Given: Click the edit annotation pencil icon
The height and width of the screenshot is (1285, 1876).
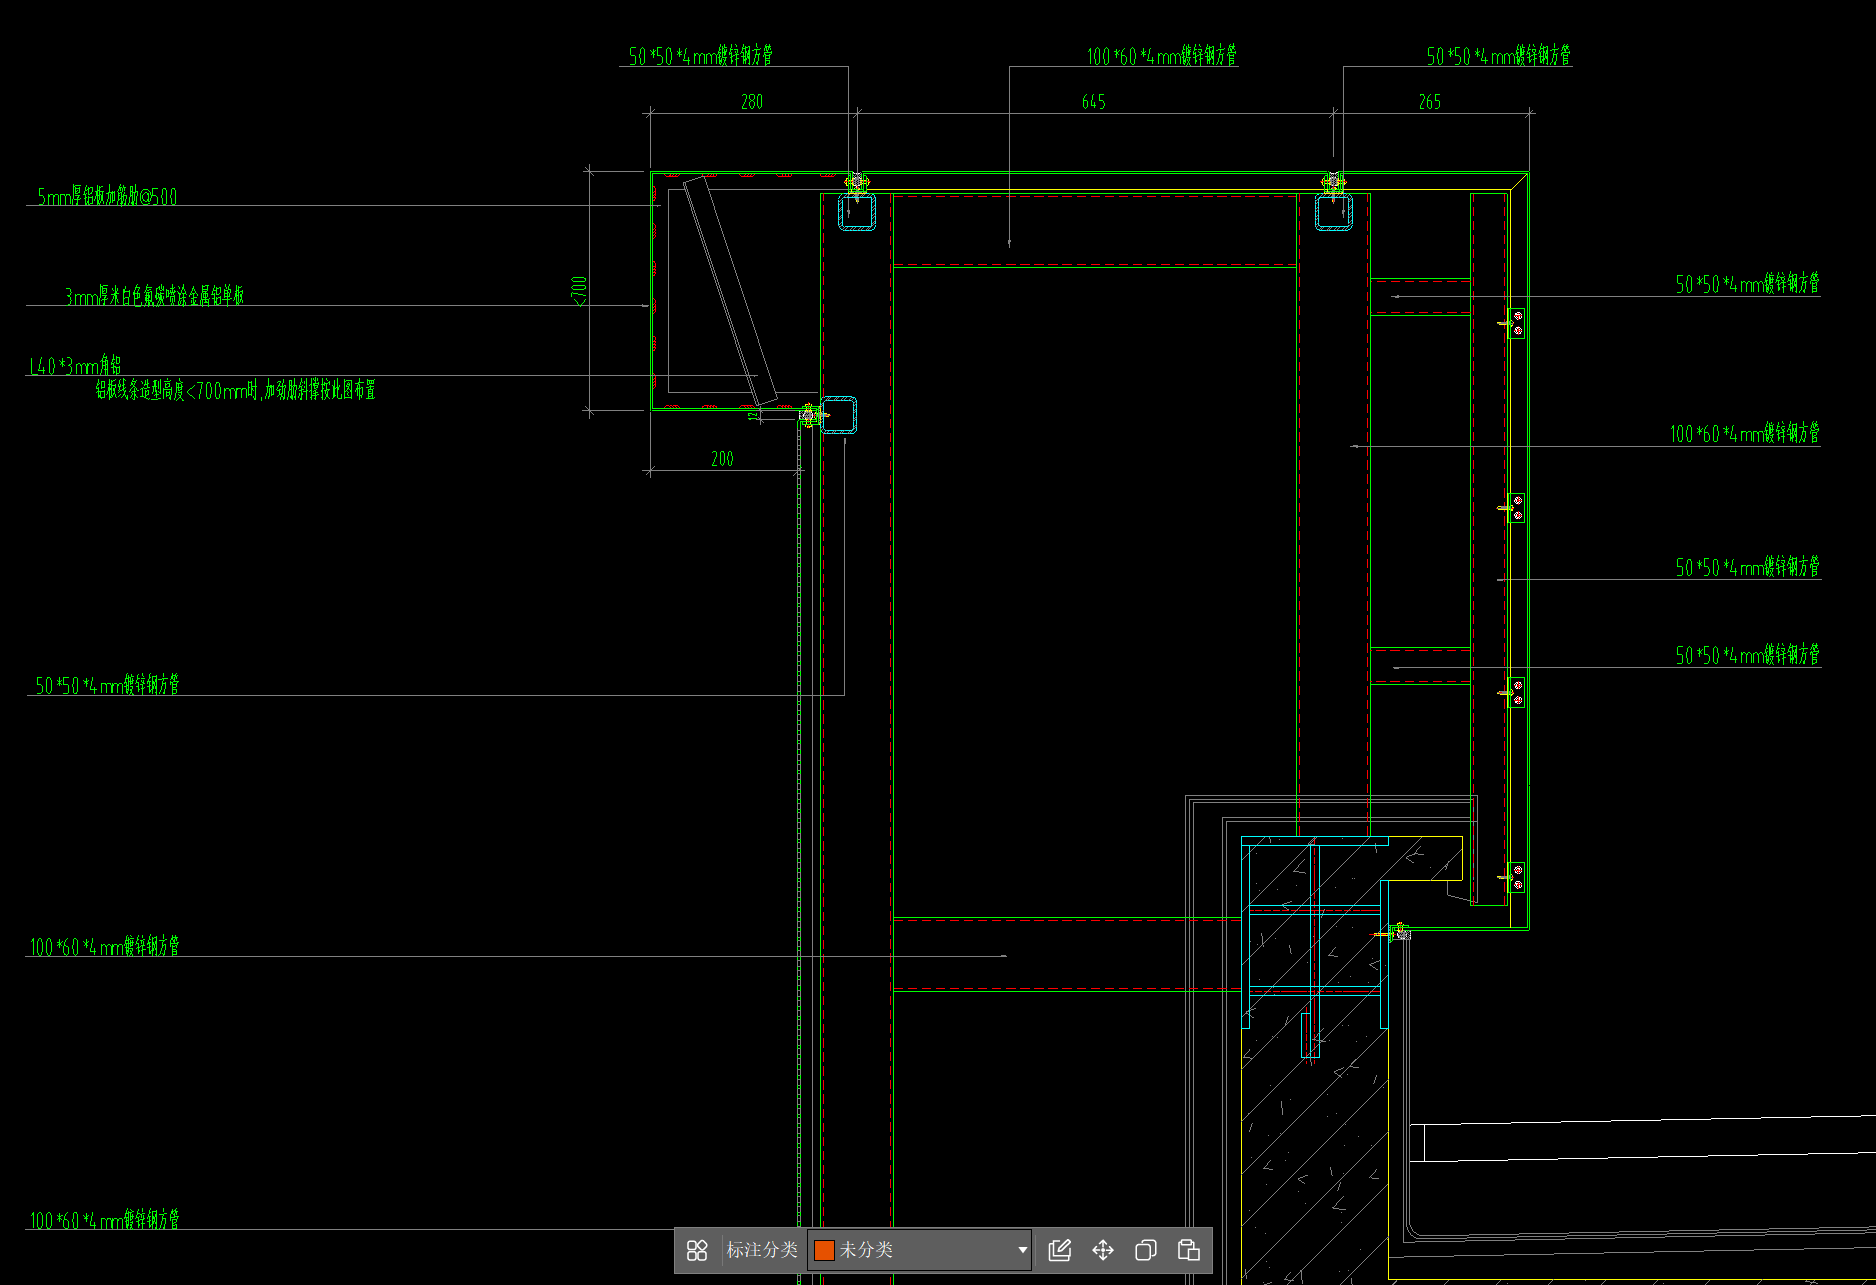Looking at the screenshot, I should click(x=1060, y=1250).
